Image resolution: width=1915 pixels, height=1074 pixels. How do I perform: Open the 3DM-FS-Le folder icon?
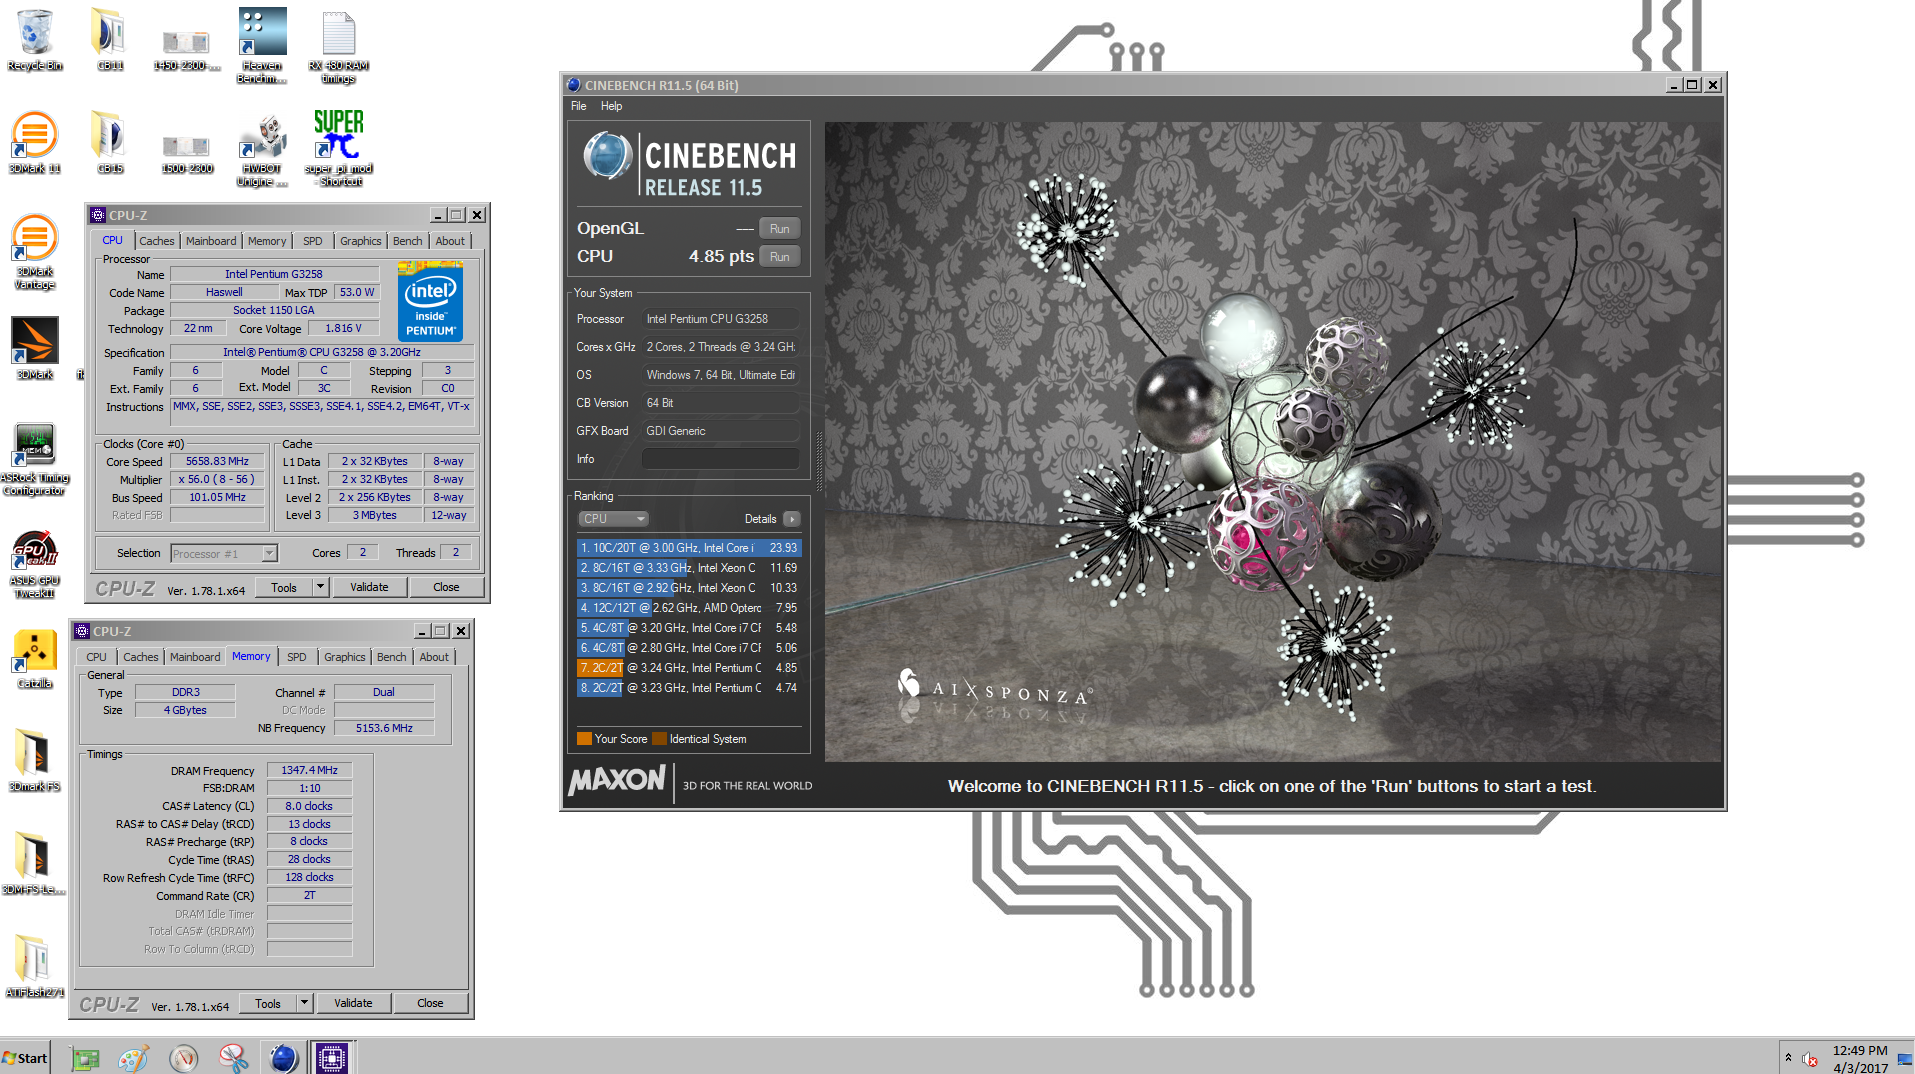(33, 863)
